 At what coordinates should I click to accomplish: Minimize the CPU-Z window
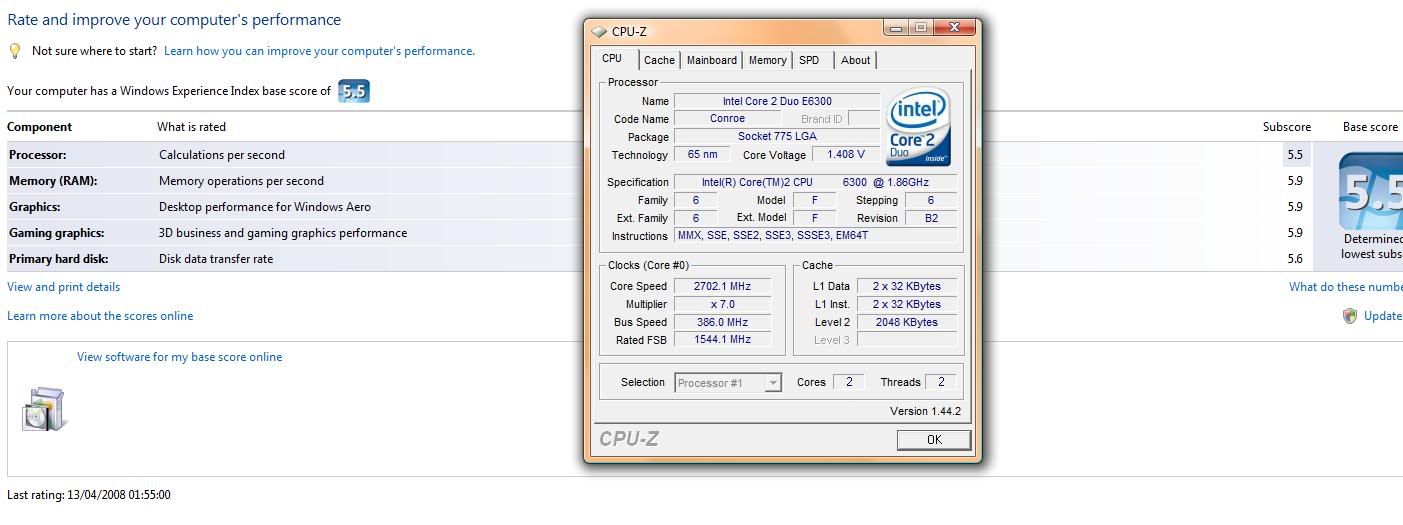pos(896,28)
